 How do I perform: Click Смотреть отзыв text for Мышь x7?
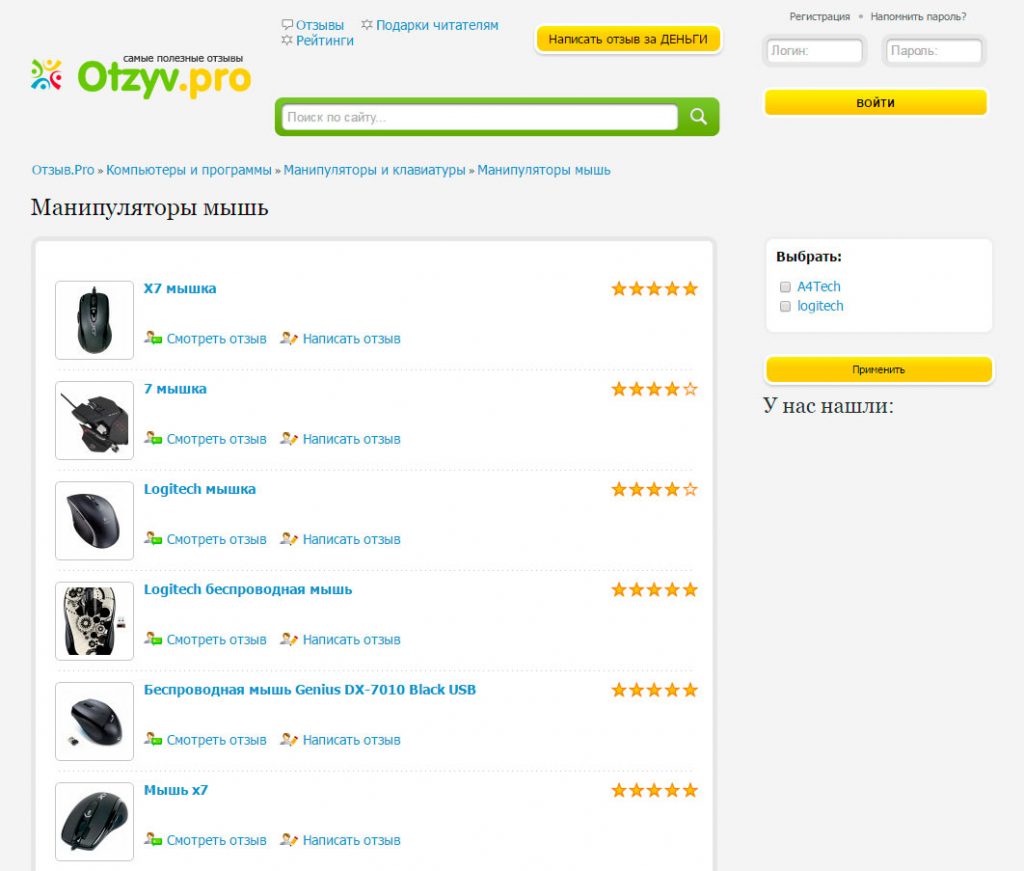(x=216, y=840)
